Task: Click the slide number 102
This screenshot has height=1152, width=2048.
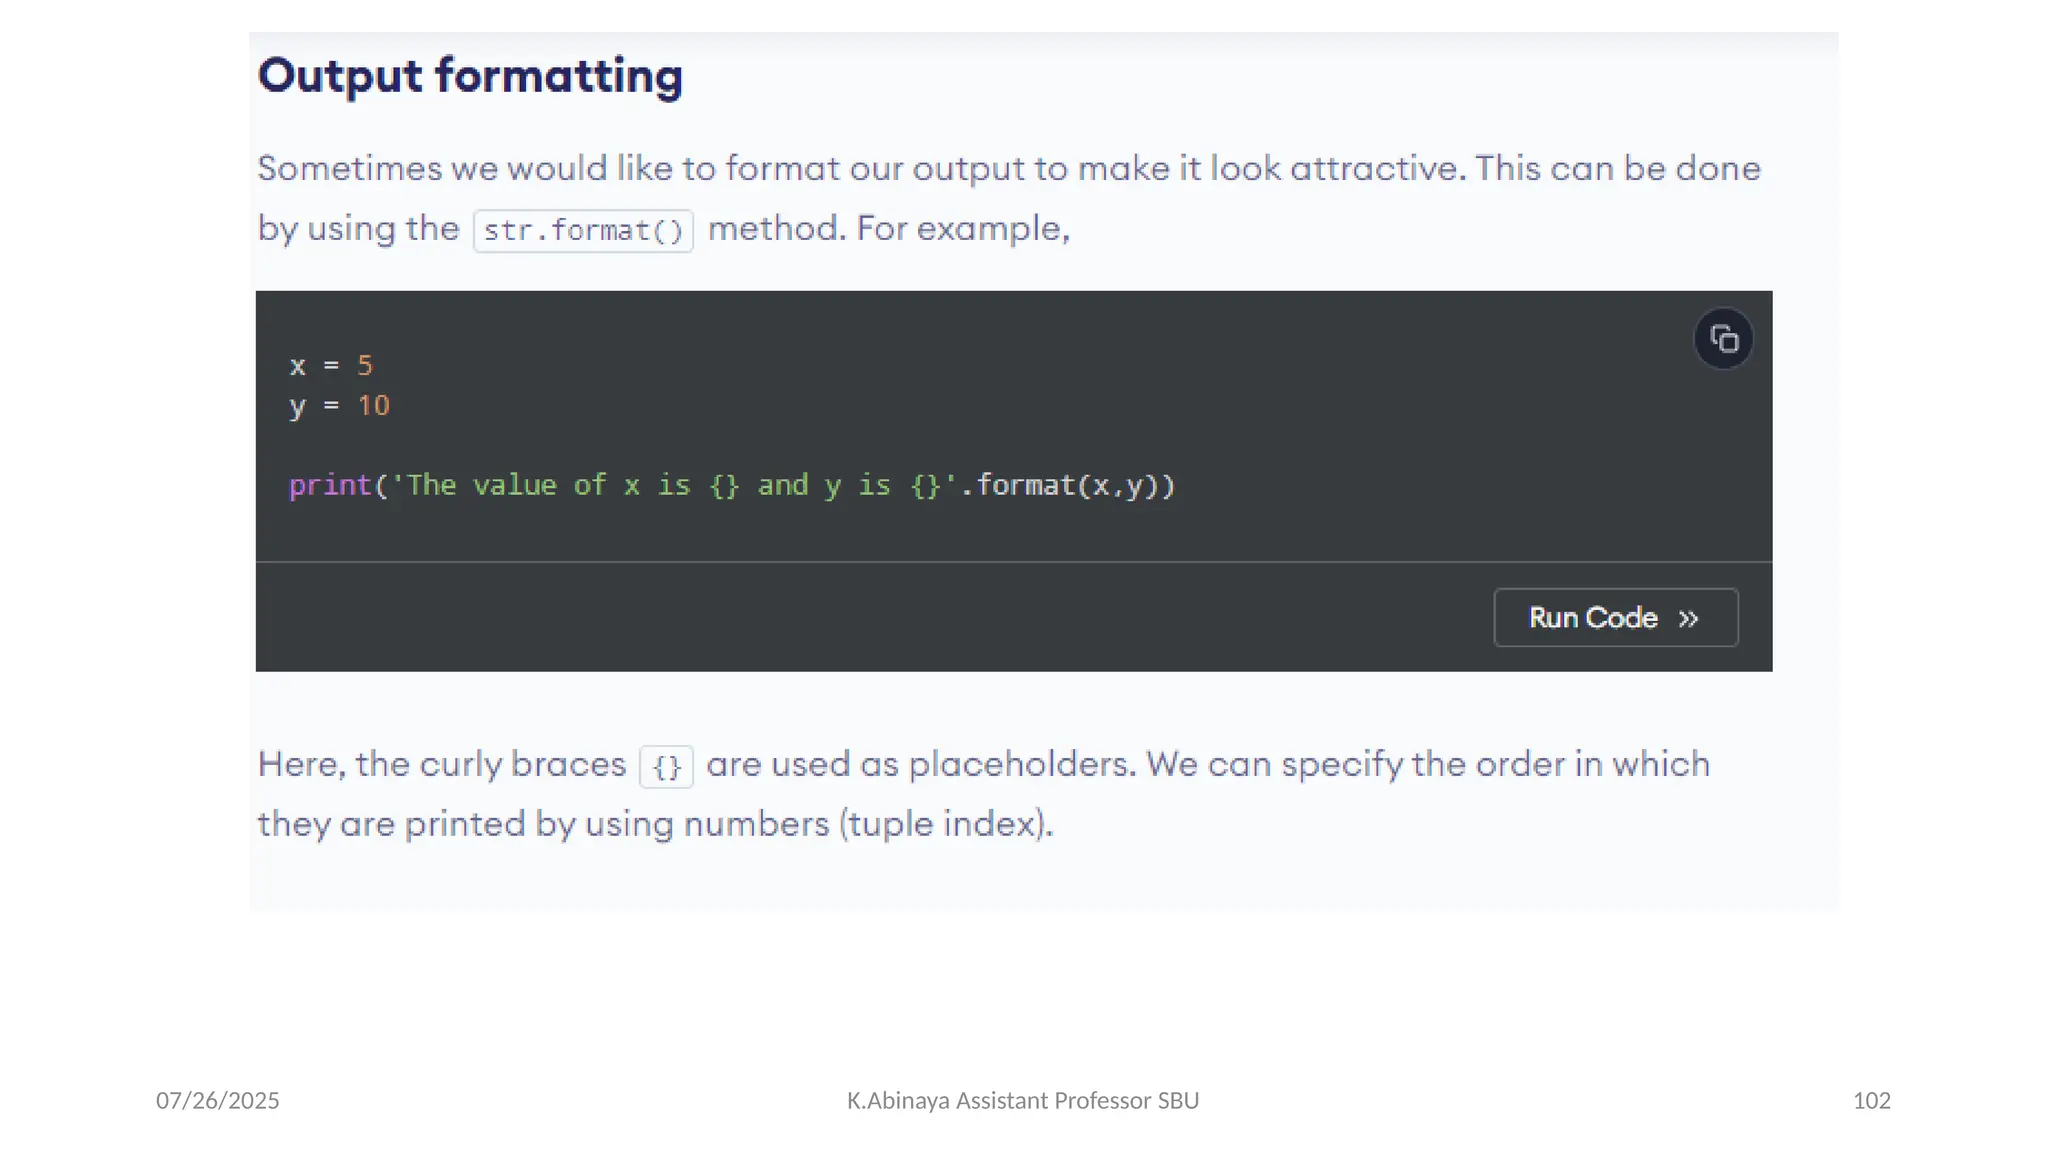Action: click(x=1871, y=1101)
